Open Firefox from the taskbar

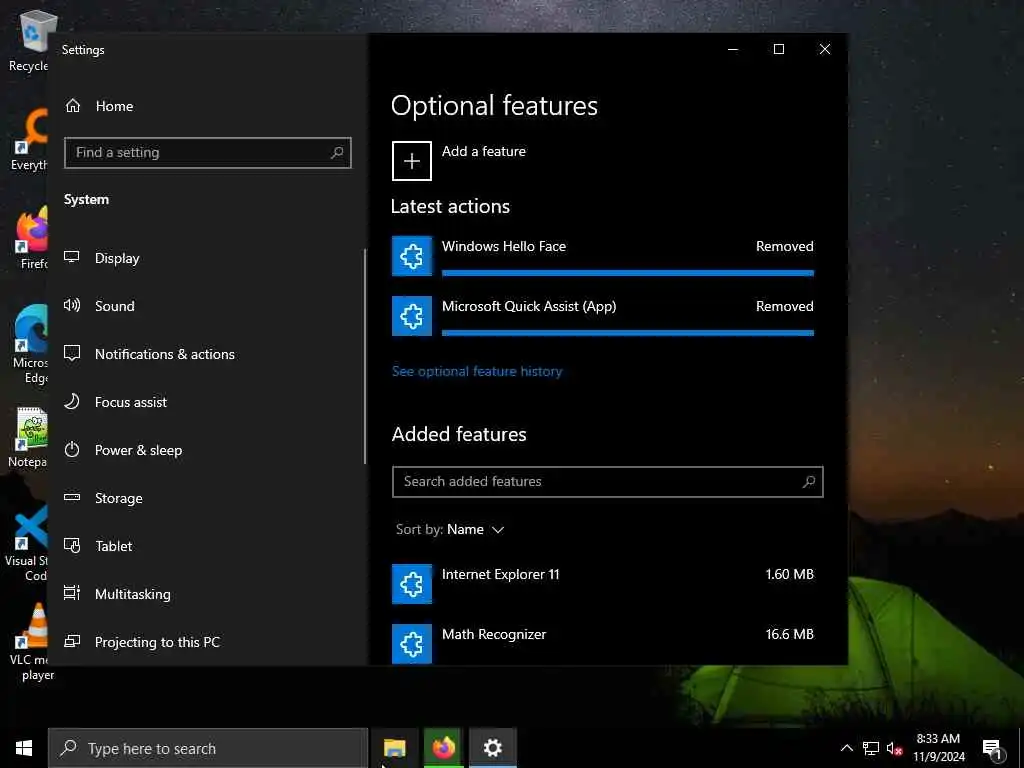pyautogui.click(x=443, y=748)
